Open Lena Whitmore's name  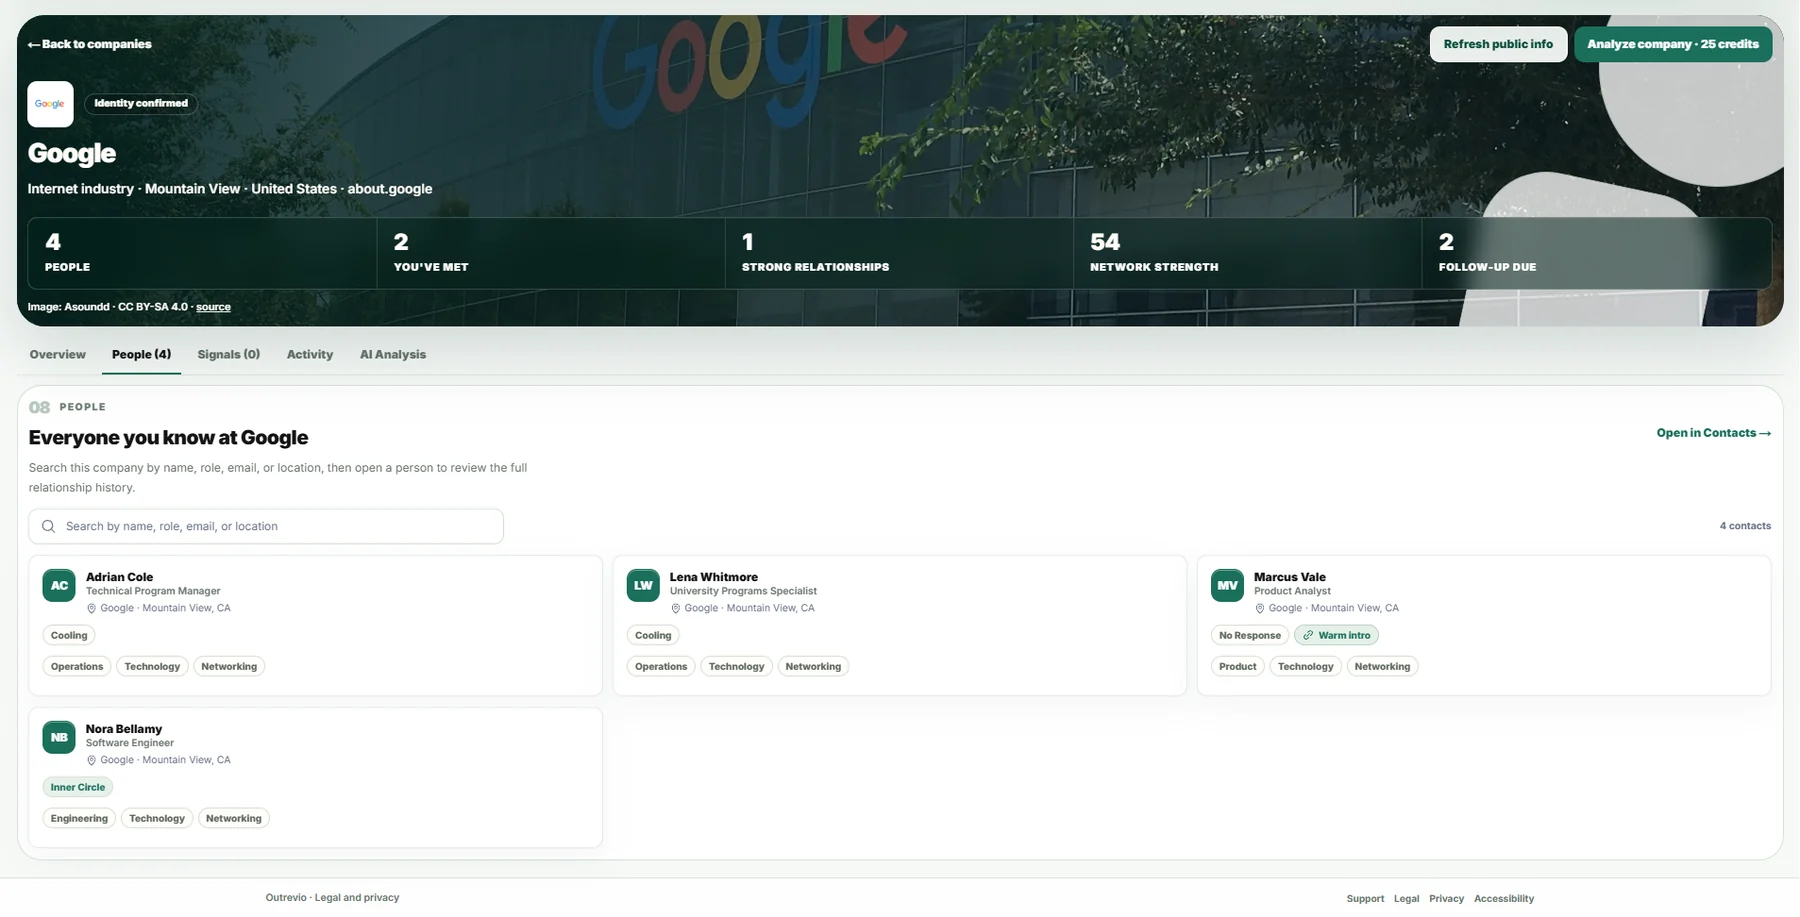point(714,577)
